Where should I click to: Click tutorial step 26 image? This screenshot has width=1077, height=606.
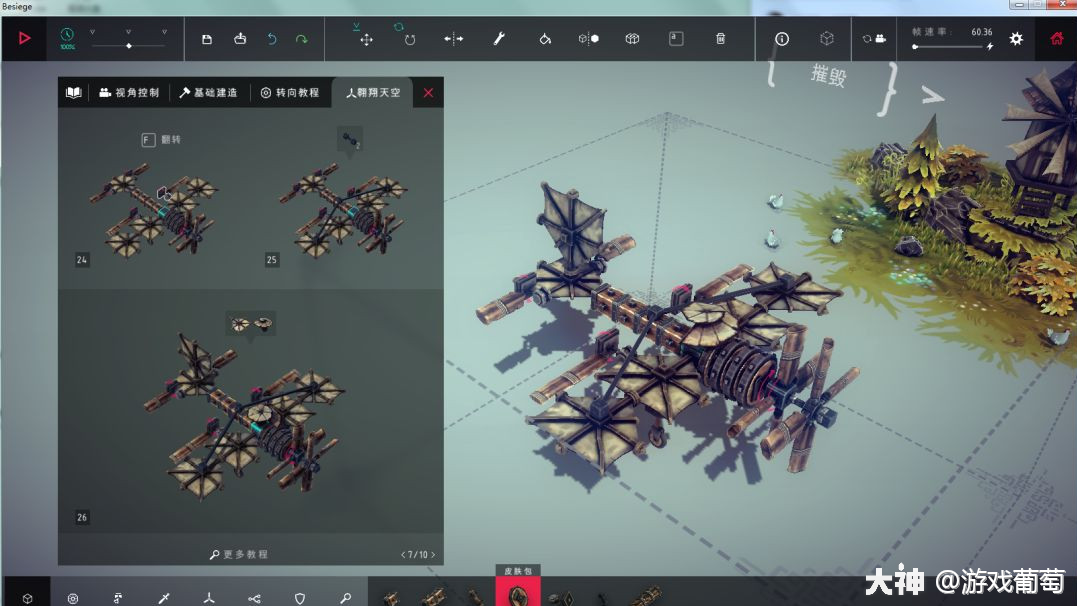(x=245, y=416)
